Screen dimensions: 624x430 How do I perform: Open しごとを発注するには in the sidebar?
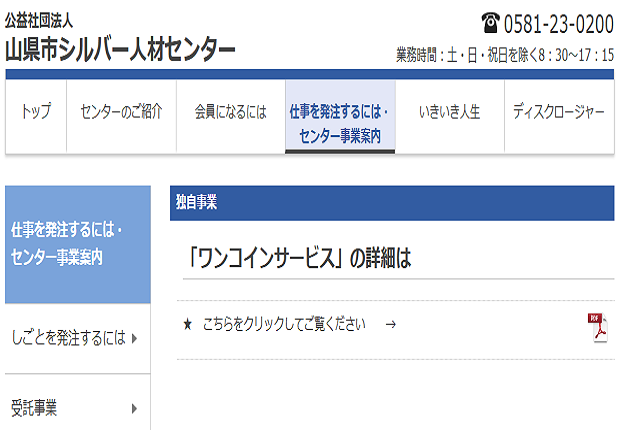(68, 339)
